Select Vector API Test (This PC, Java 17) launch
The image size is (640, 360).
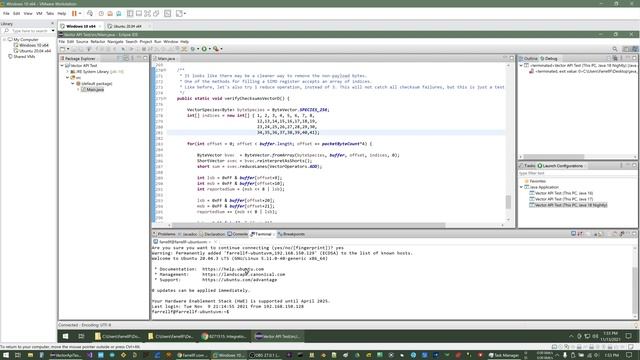click(561, 199)
